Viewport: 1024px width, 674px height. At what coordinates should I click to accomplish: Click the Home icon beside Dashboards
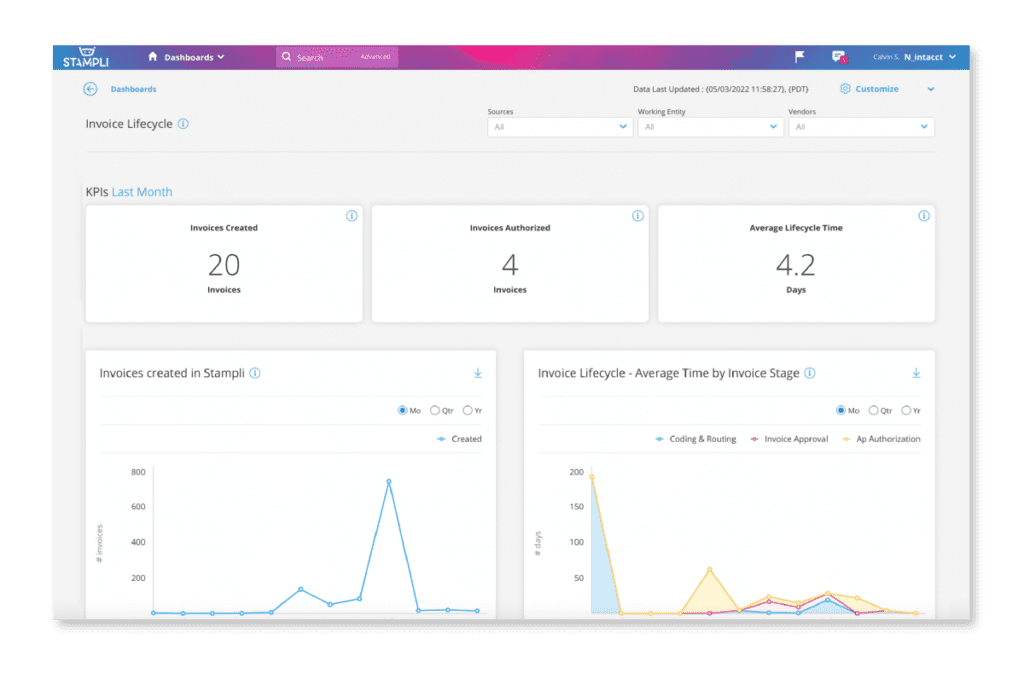click(152, 57)
